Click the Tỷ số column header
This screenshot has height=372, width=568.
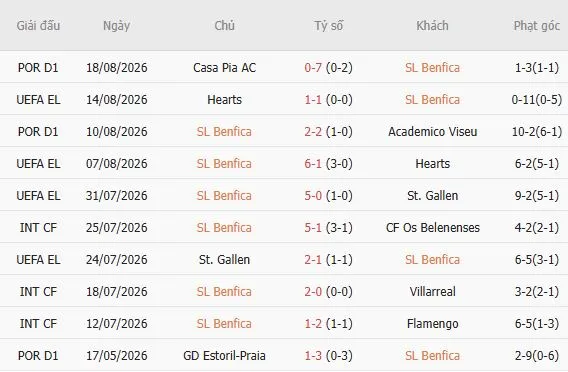coord(329,26)
